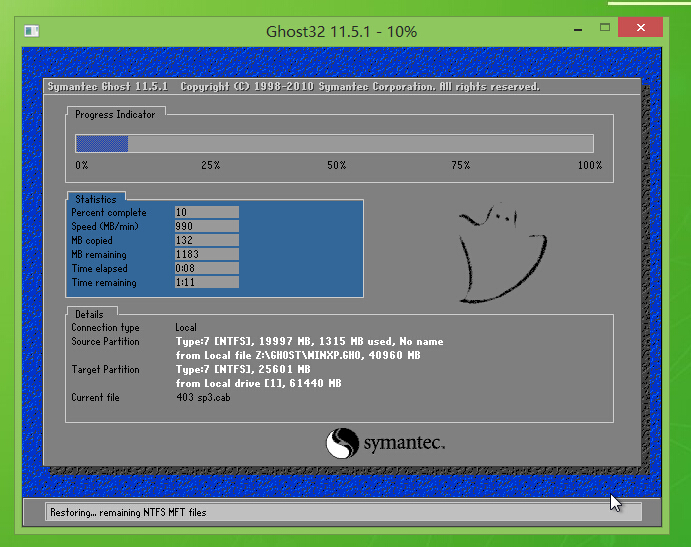Click the window title 'Ghost32 11.5.1 - 10%'
This screenshot has height=547, width=691.
(342, 31)
